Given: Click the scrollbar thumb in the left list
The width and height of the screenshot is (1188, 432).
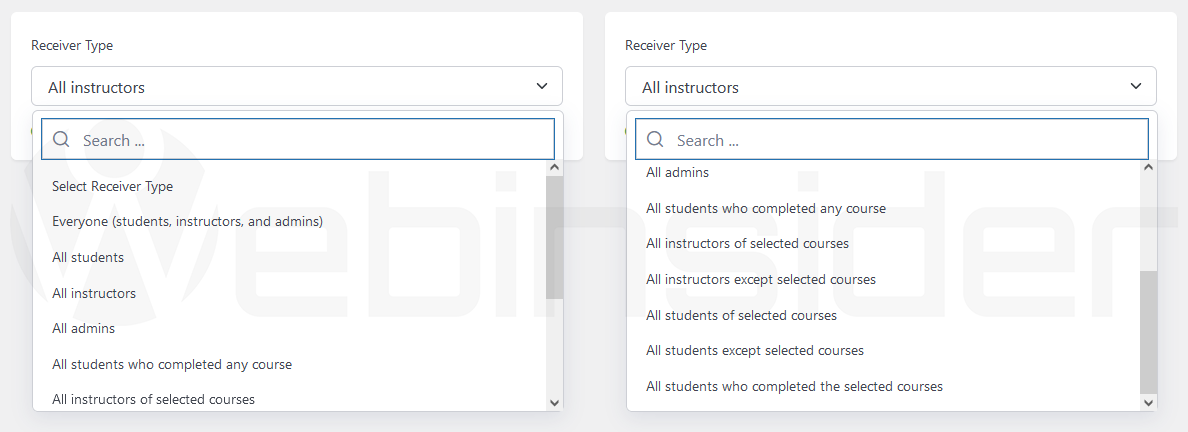Looking at the screenshot, I should click(555, 237).
